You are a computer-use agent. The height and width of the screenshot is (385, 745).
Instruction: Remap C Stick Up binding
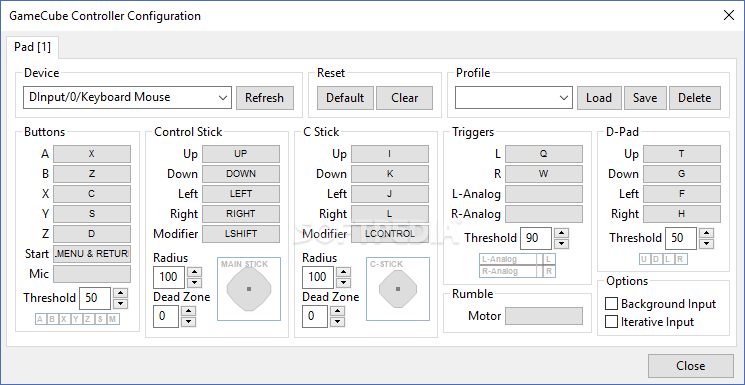click(390, 154)
